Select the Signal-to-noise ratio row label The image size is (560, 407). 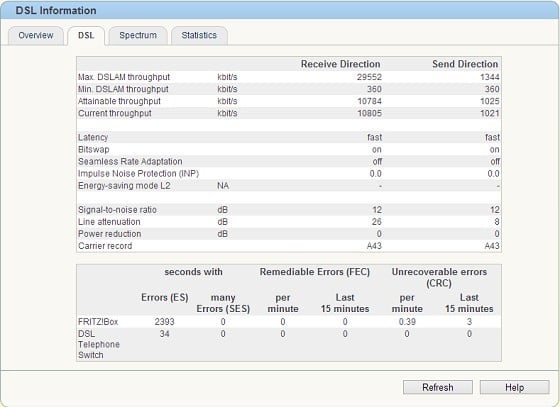point(117,210)
